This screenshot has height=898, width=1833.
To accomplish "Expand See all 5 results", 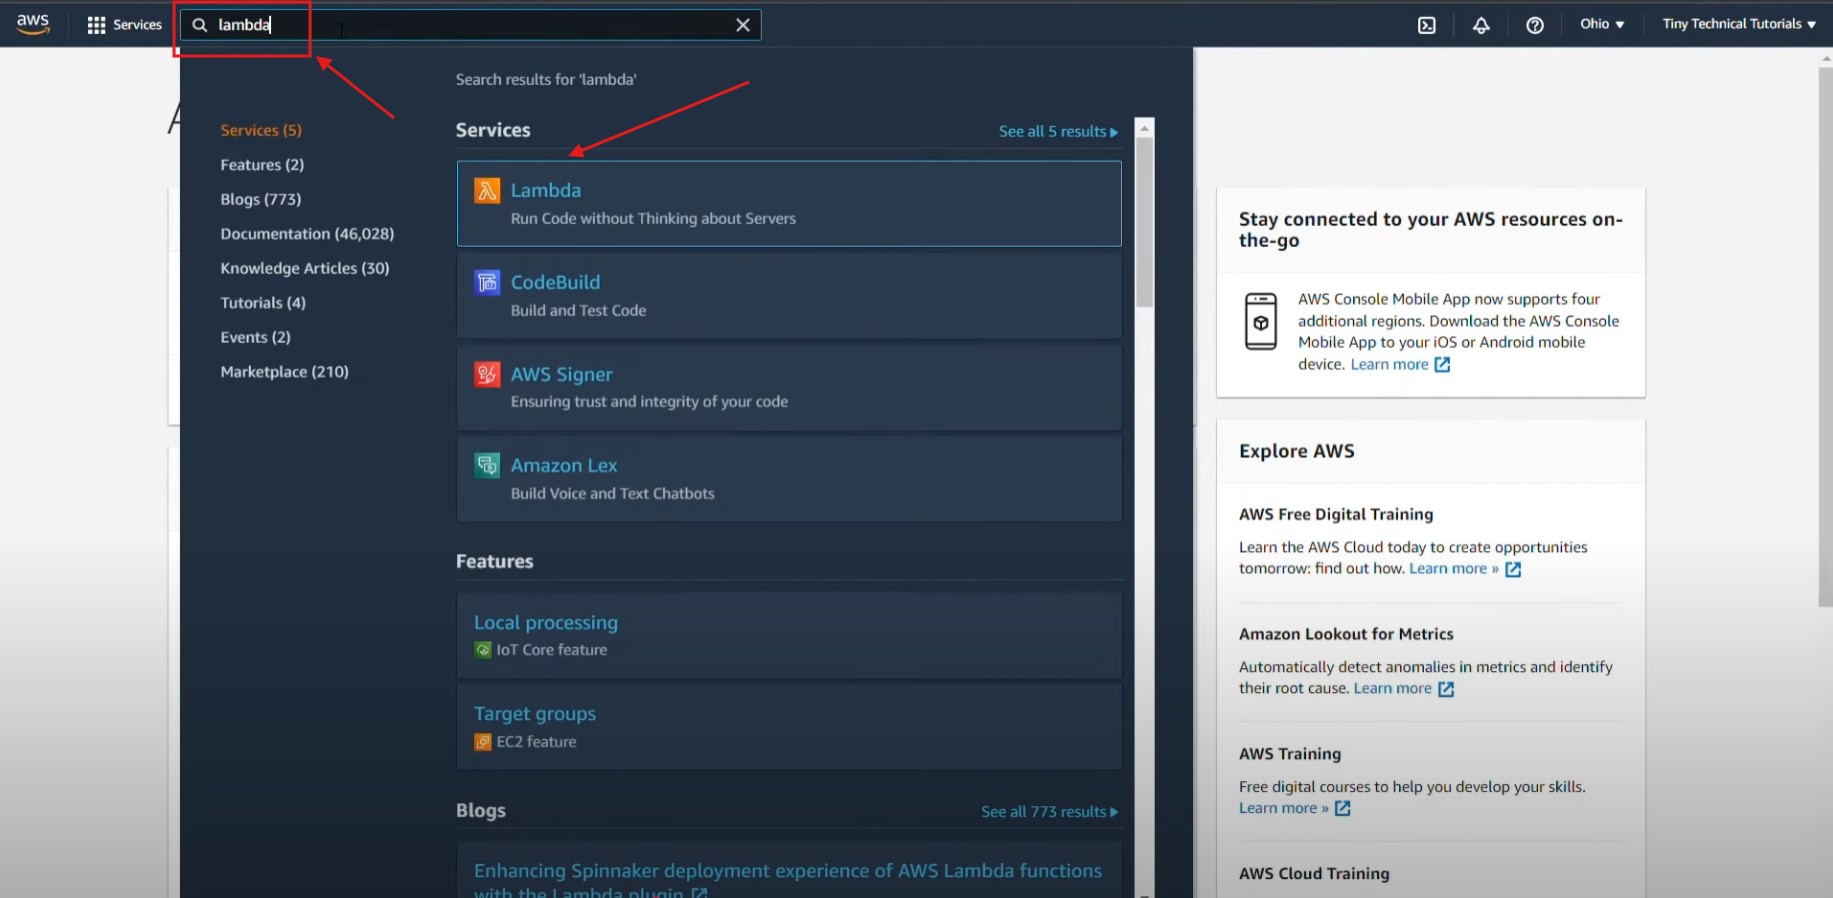I will (x=1057, y=131).
